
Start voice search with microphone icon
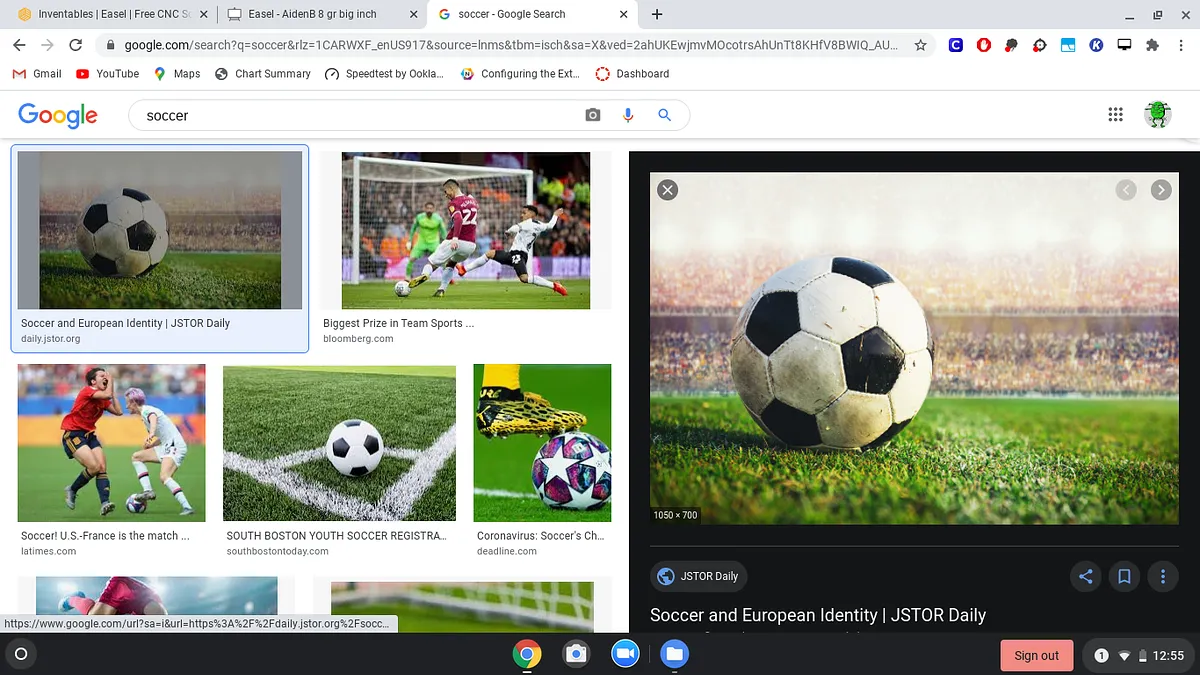click(628, 115)
